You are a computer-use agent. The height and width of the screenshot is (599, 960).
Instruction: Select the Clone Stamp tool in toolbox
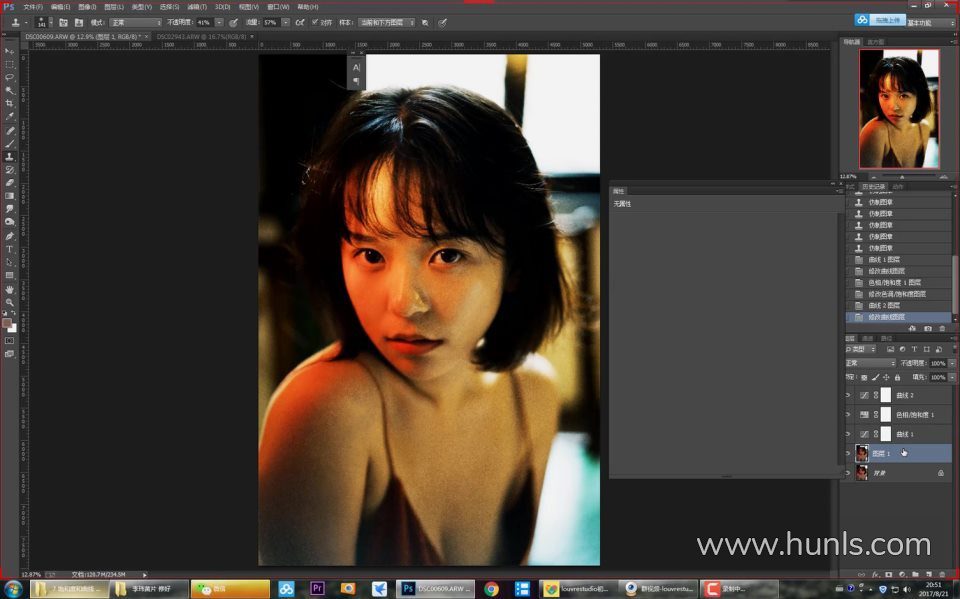(x=9, y=157)
